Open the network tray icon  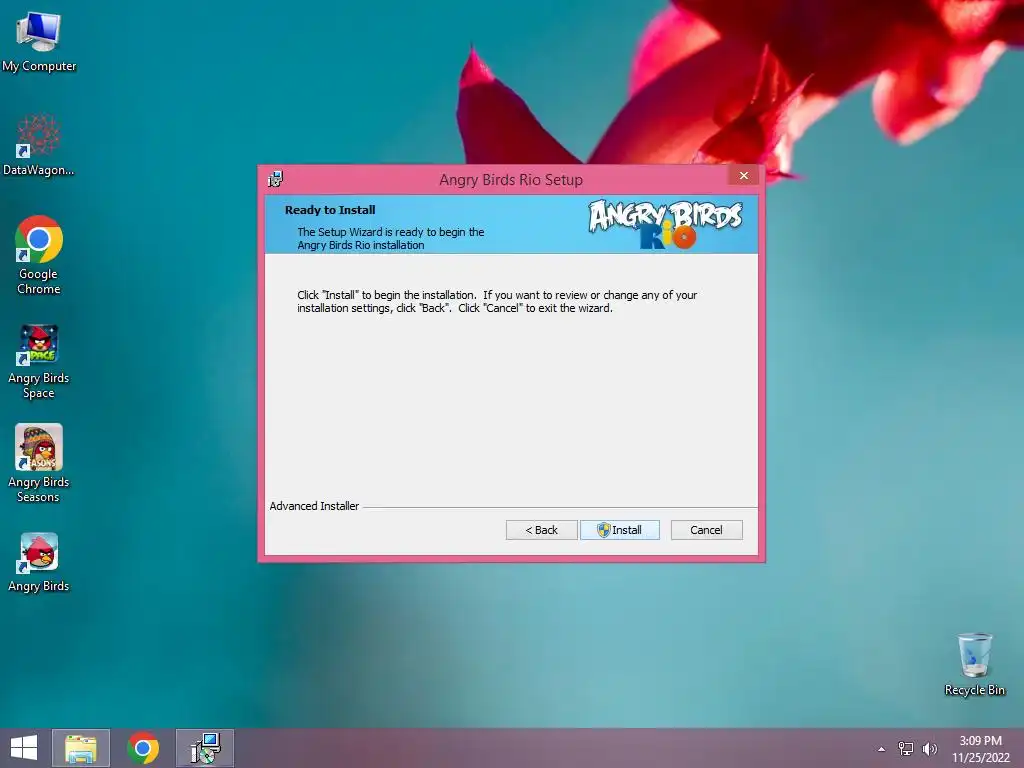[906, 749]
